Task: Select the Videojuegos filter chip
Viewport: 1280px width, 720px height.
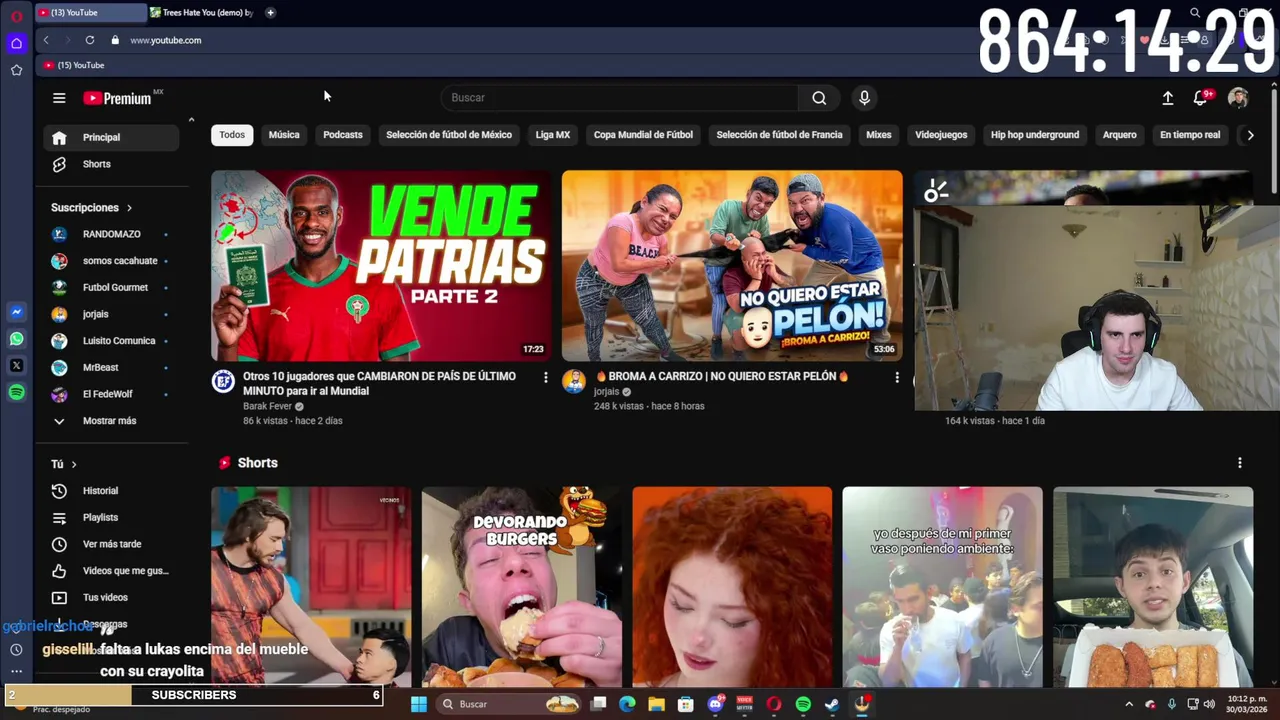Action: click(x=941, y=135)
